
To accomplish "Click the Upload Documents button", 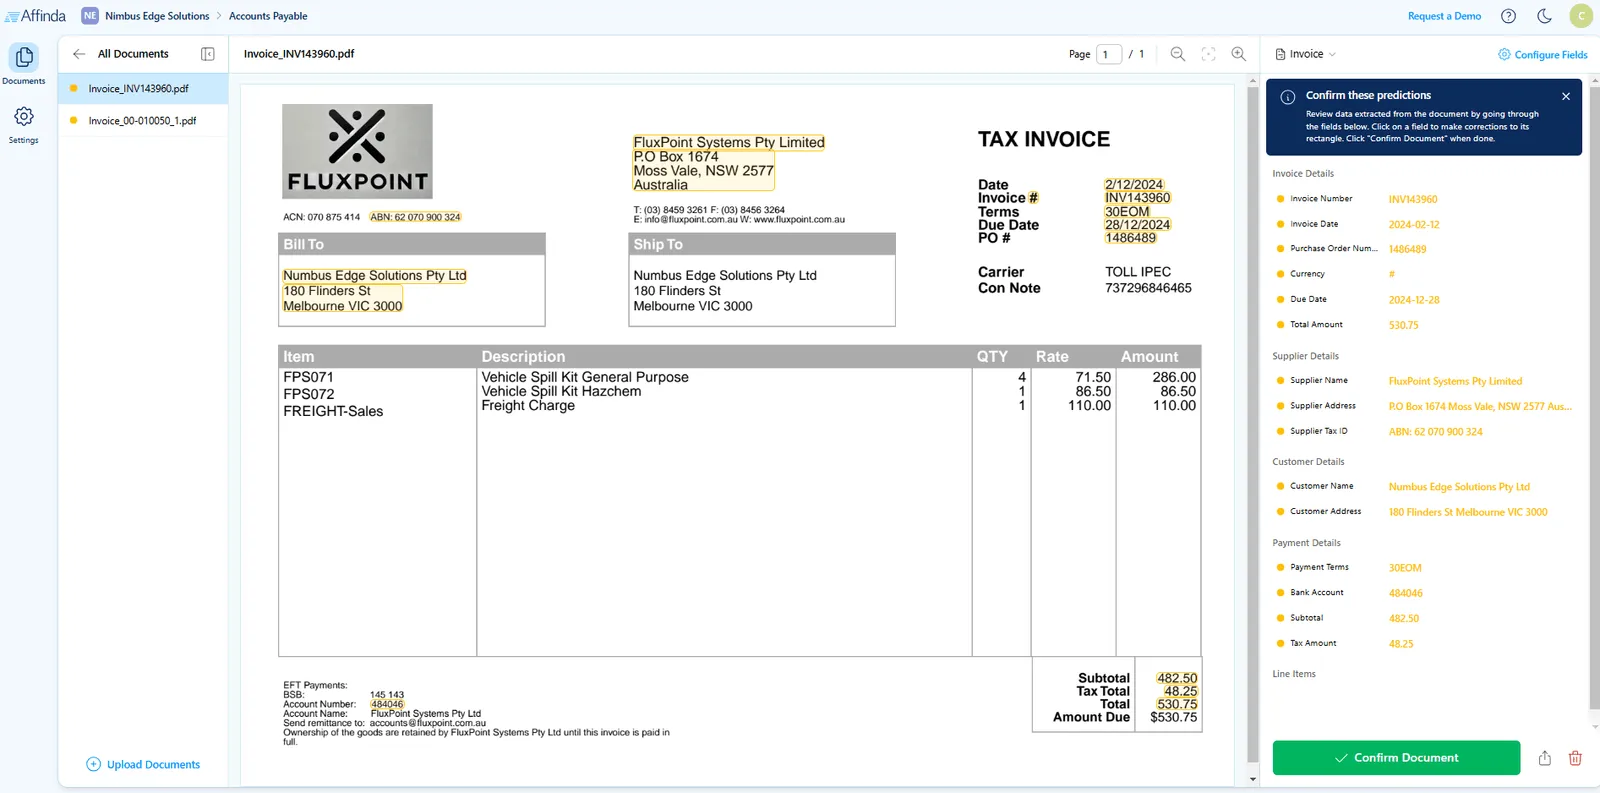I will 143,764.
